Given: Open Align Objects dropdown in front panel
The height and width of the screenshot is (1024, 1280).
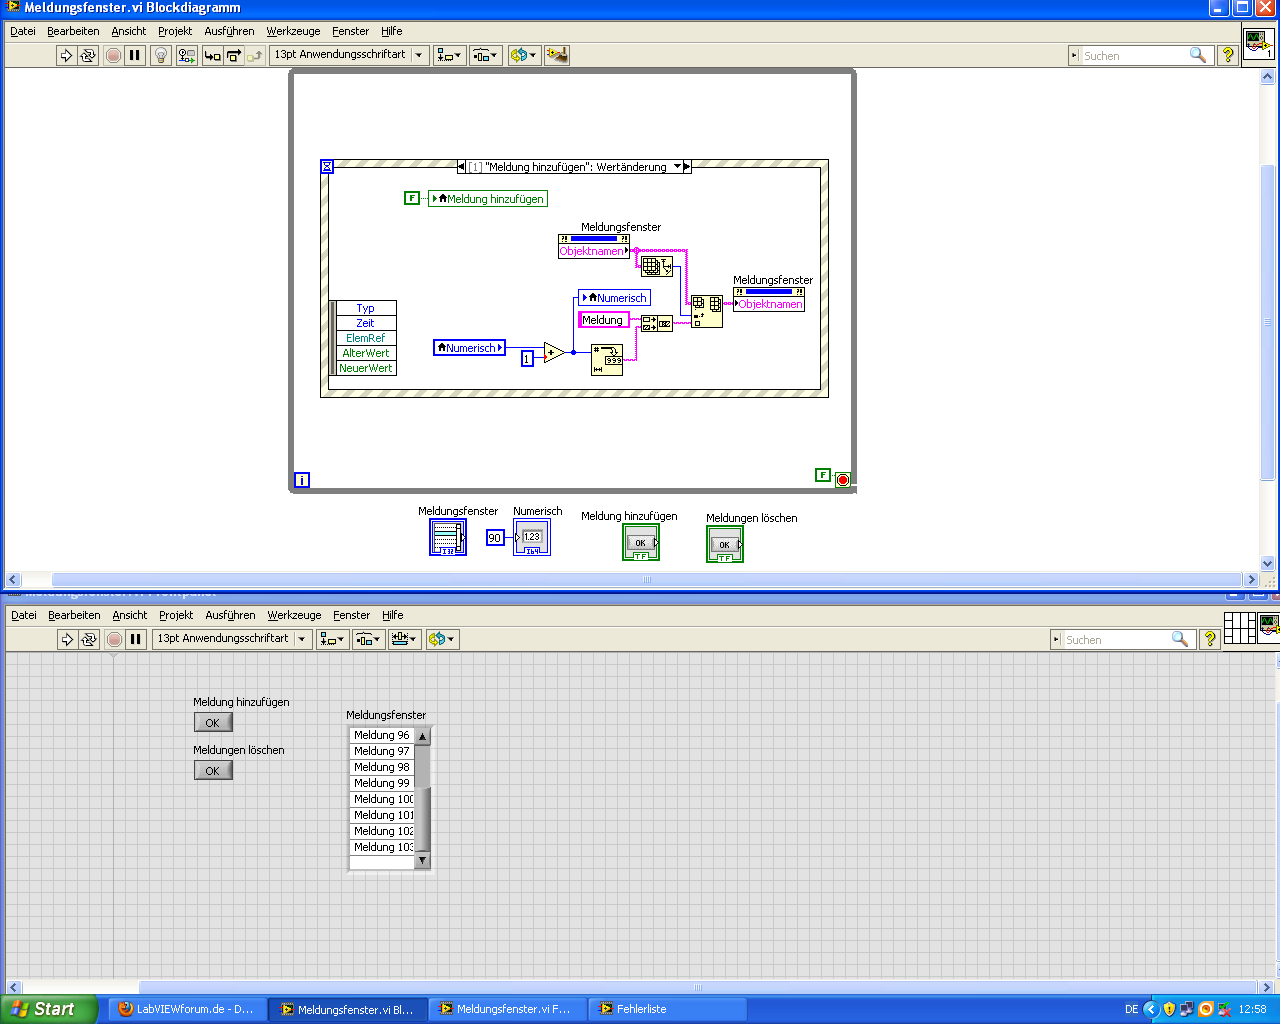Looking at the screenshot, I should 333,639.
